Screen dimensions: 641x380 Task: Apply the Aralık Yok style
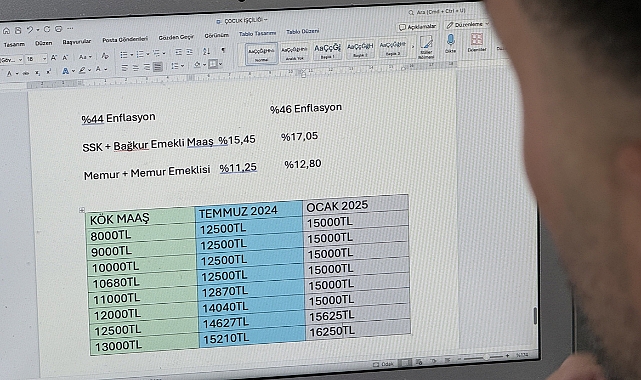(x=294, y=52)
